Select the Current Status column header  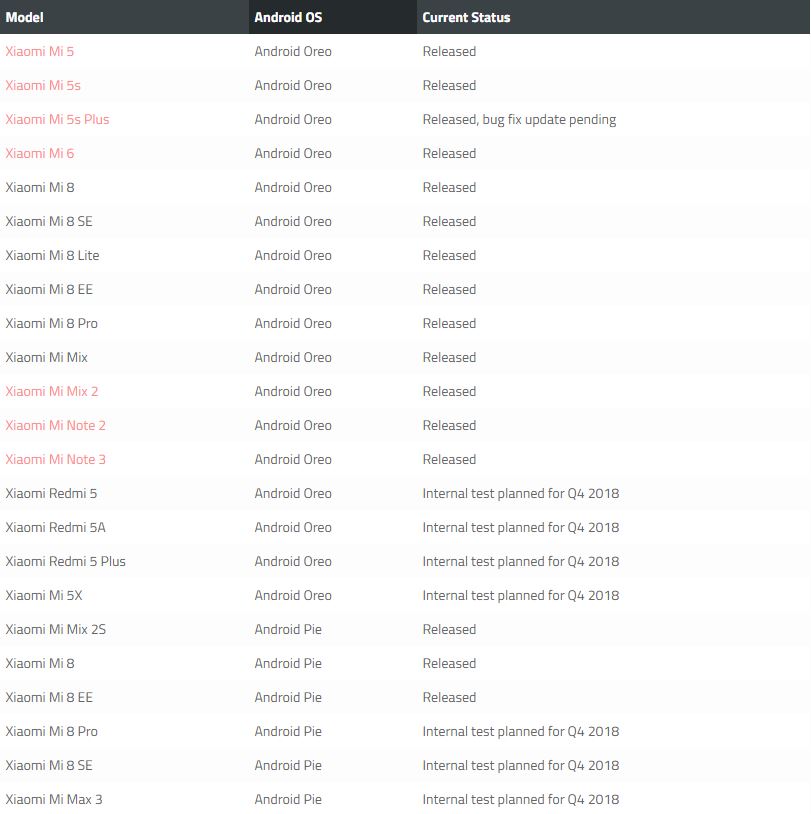pos(466,17)
